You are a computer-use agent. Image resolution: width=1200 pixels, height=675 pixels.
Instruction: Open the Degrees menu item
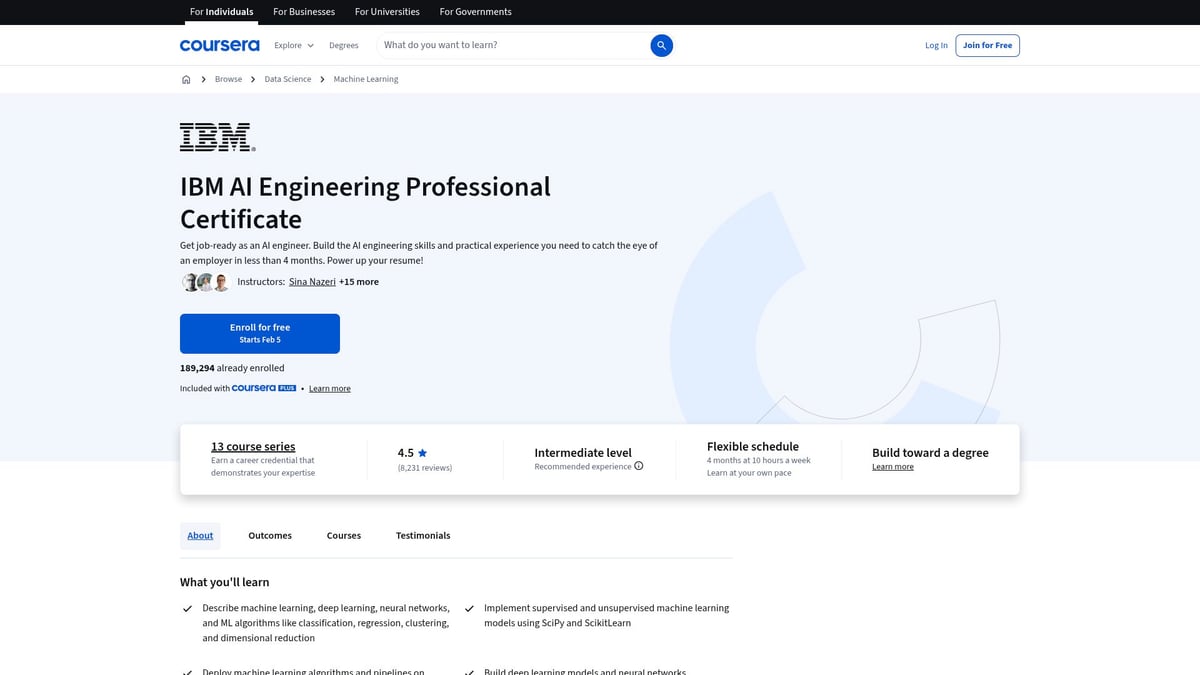click(344, 45)
